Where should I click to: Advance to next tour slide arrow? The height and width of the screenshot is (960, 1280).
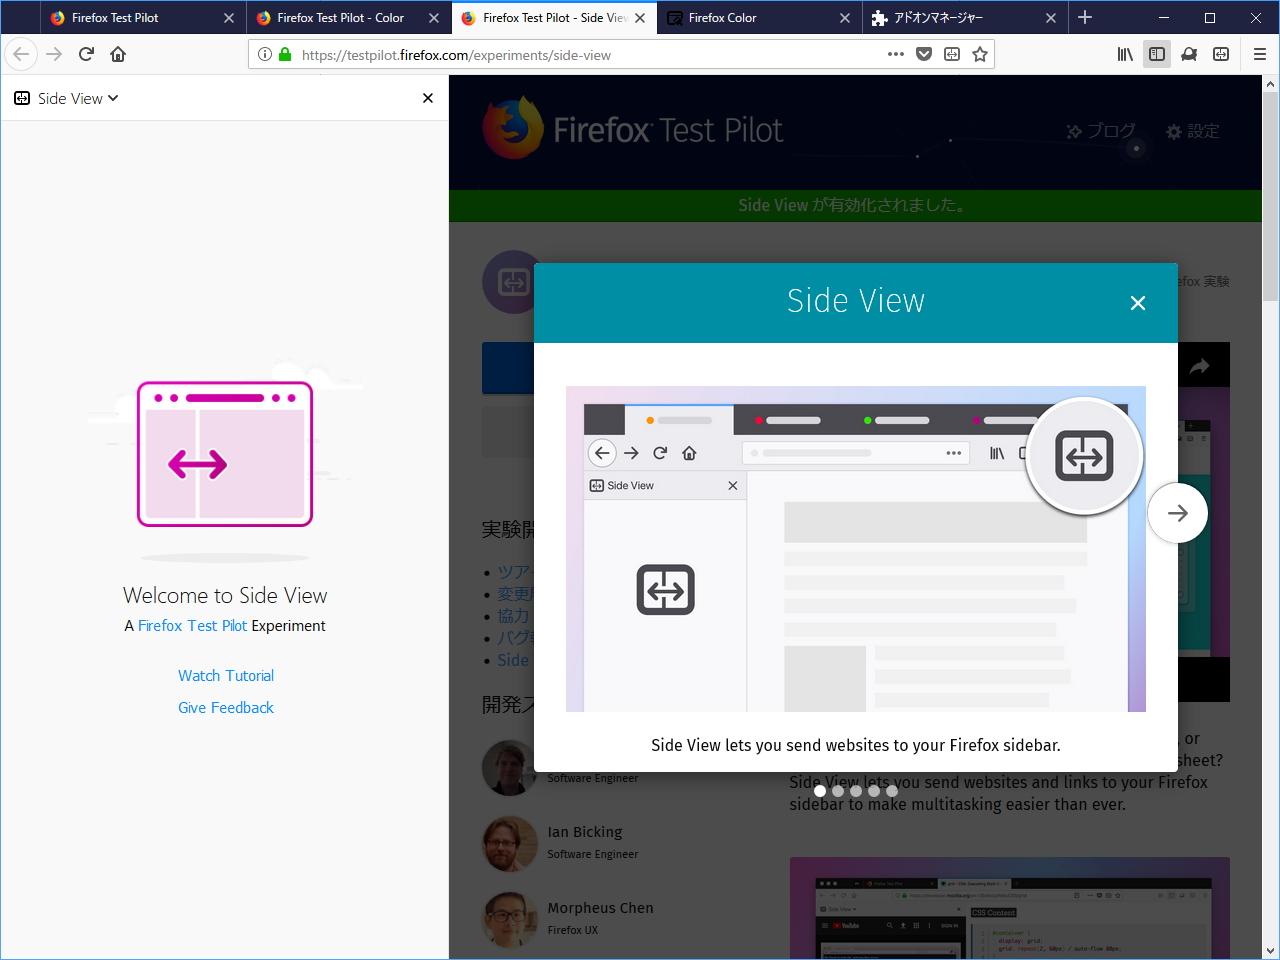1178,513
